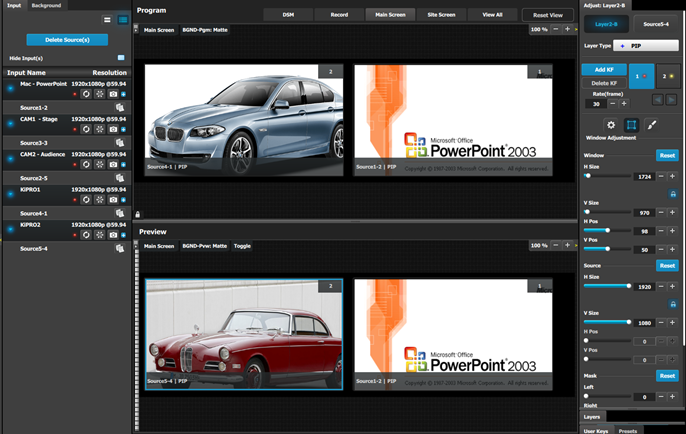
Task: Open the brush/color adjustment icon
Action: coord(651,125)
